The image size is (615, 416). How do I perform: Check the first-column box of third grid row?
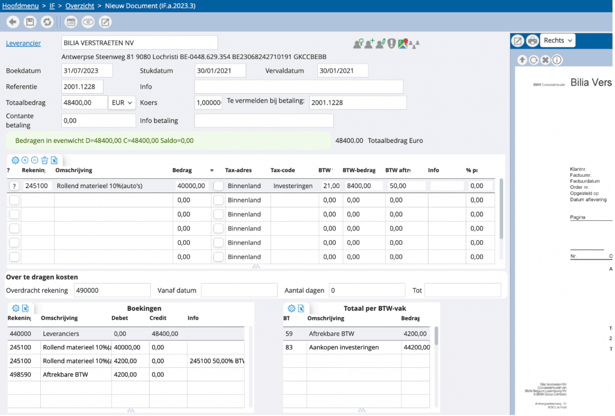pyautogui.click(x=14, y=214)
